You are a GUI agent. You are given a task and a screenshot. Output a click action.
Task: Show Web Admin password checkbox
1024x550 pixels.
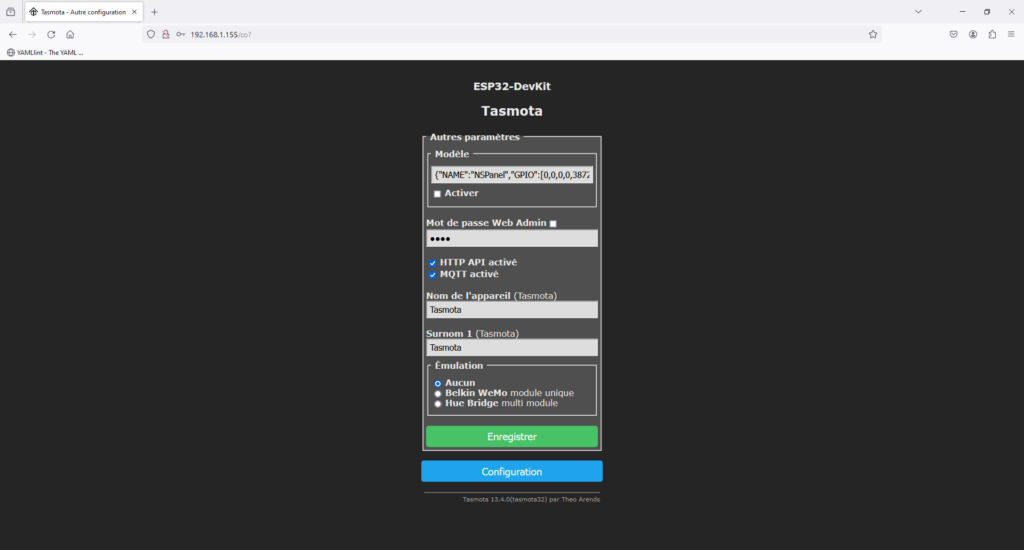pos(553,224)
